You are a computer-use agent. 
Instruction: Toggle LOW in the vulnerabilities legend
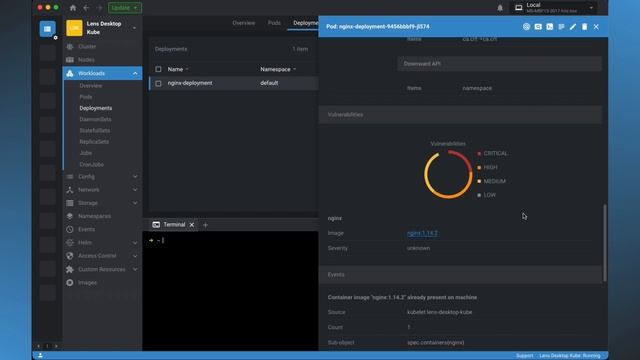(487, 195)
